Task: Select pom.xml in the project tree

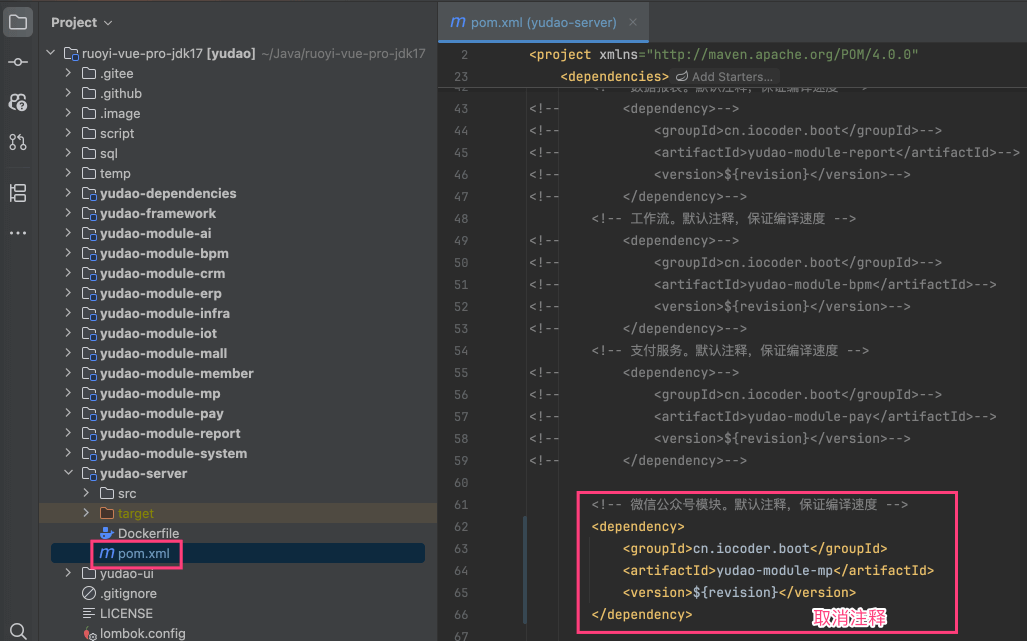Action: [143, 553]
